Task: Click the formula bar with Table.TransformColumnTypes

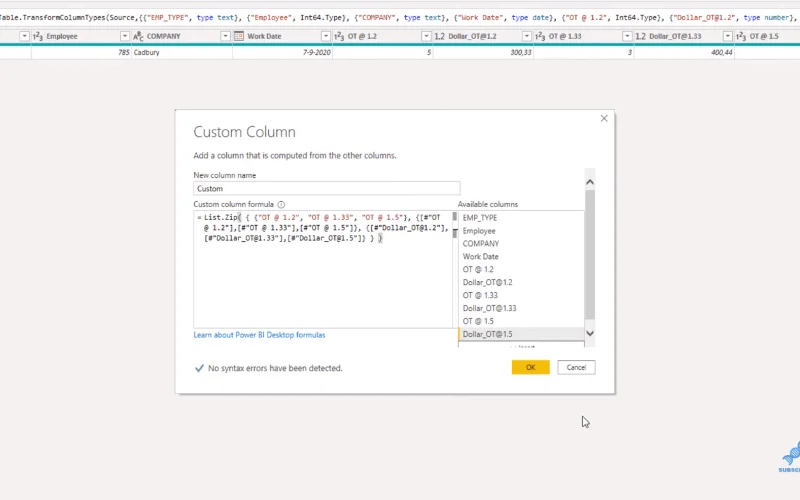Action: [x=400, y=17]
